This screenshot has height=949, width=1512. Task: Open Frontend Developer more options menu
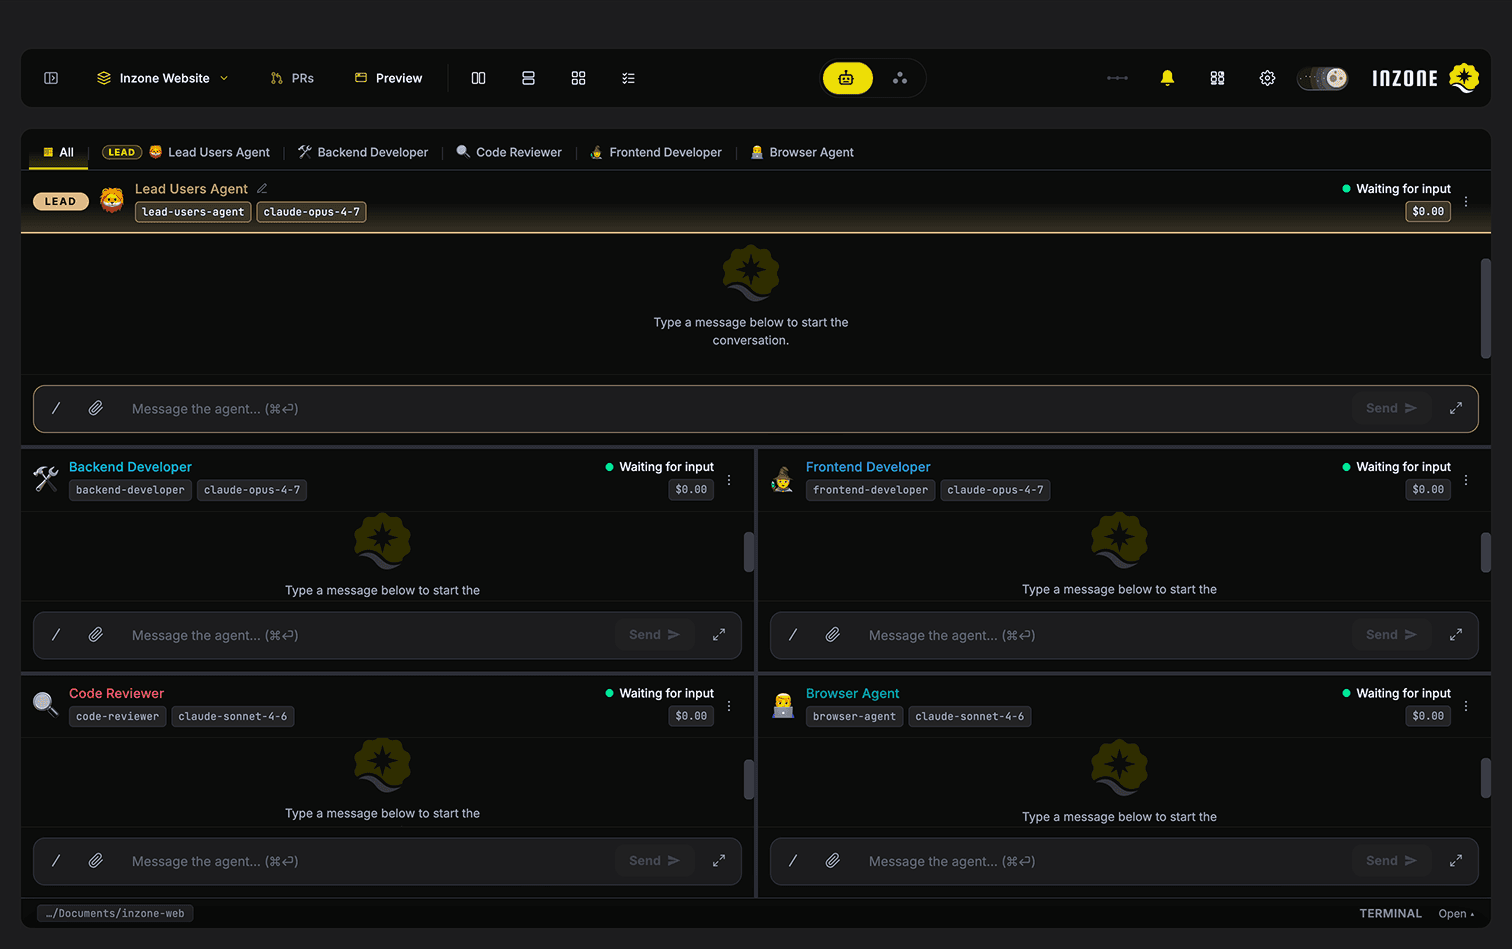(x=1466, y=480)
